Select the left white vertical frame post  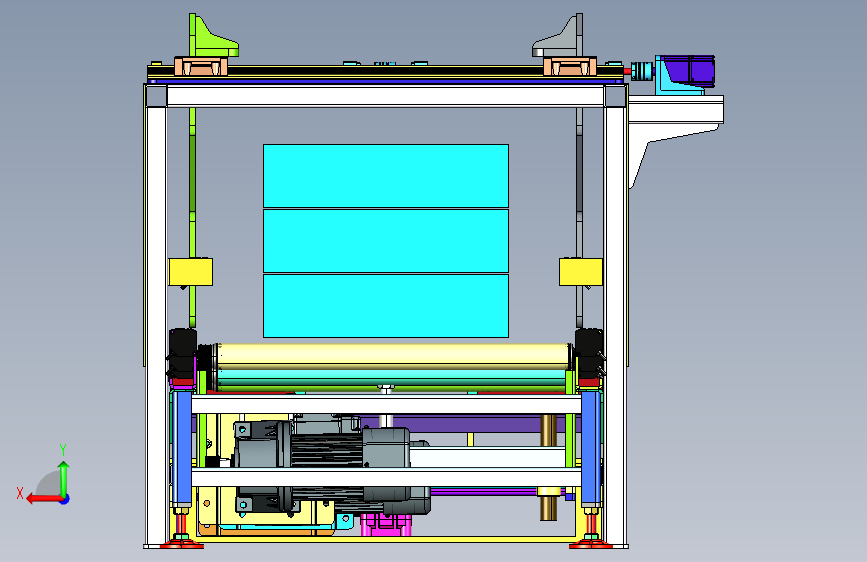156,324
